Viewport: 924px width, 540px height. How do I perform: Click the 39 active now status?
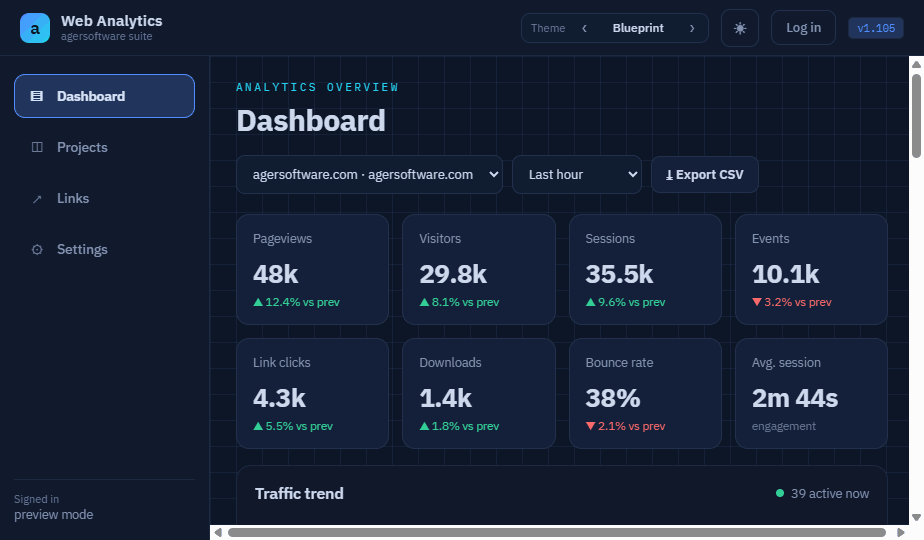(x=823, y=493)
